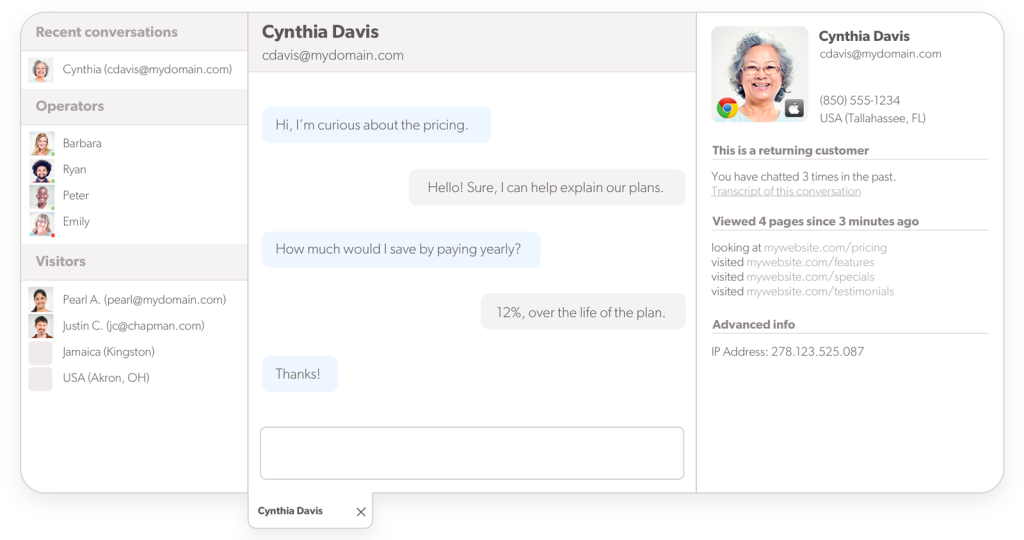Select the Jamaica (Kingston) visitor
This screenshot has width=1024, height=540.
tap(108, 352)
